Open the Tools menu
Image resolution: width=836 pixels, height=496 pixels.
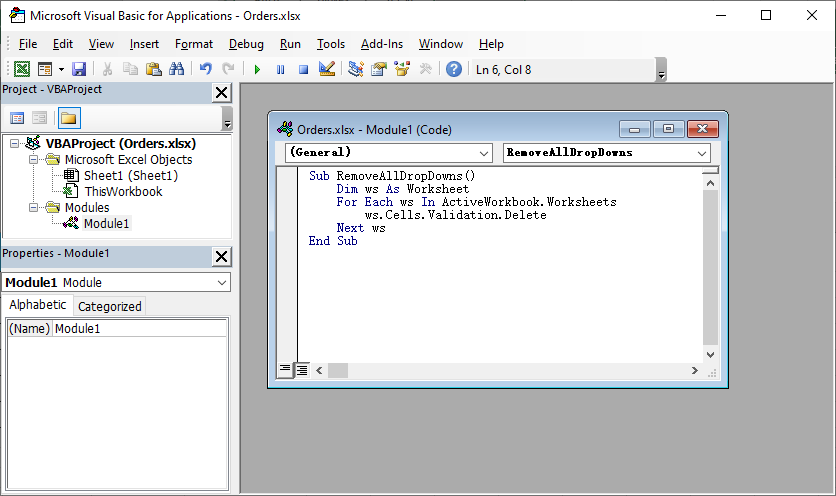(331, 44)
